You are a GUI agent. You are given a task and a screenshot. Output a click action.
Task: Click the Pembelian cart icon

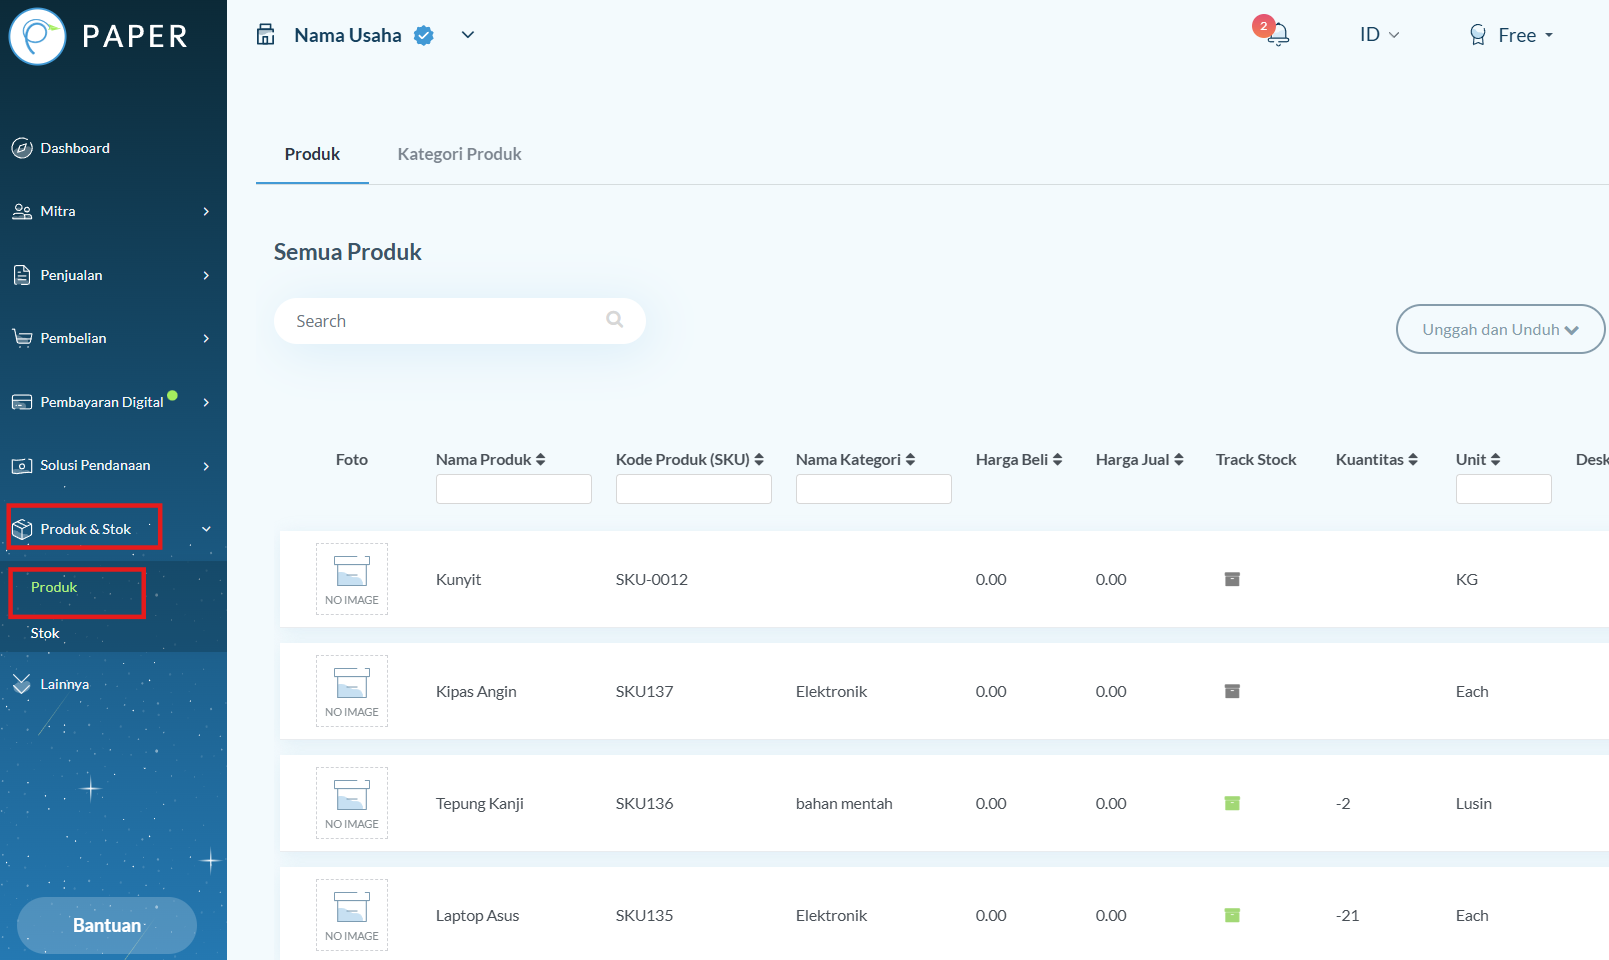click(22, 338)
